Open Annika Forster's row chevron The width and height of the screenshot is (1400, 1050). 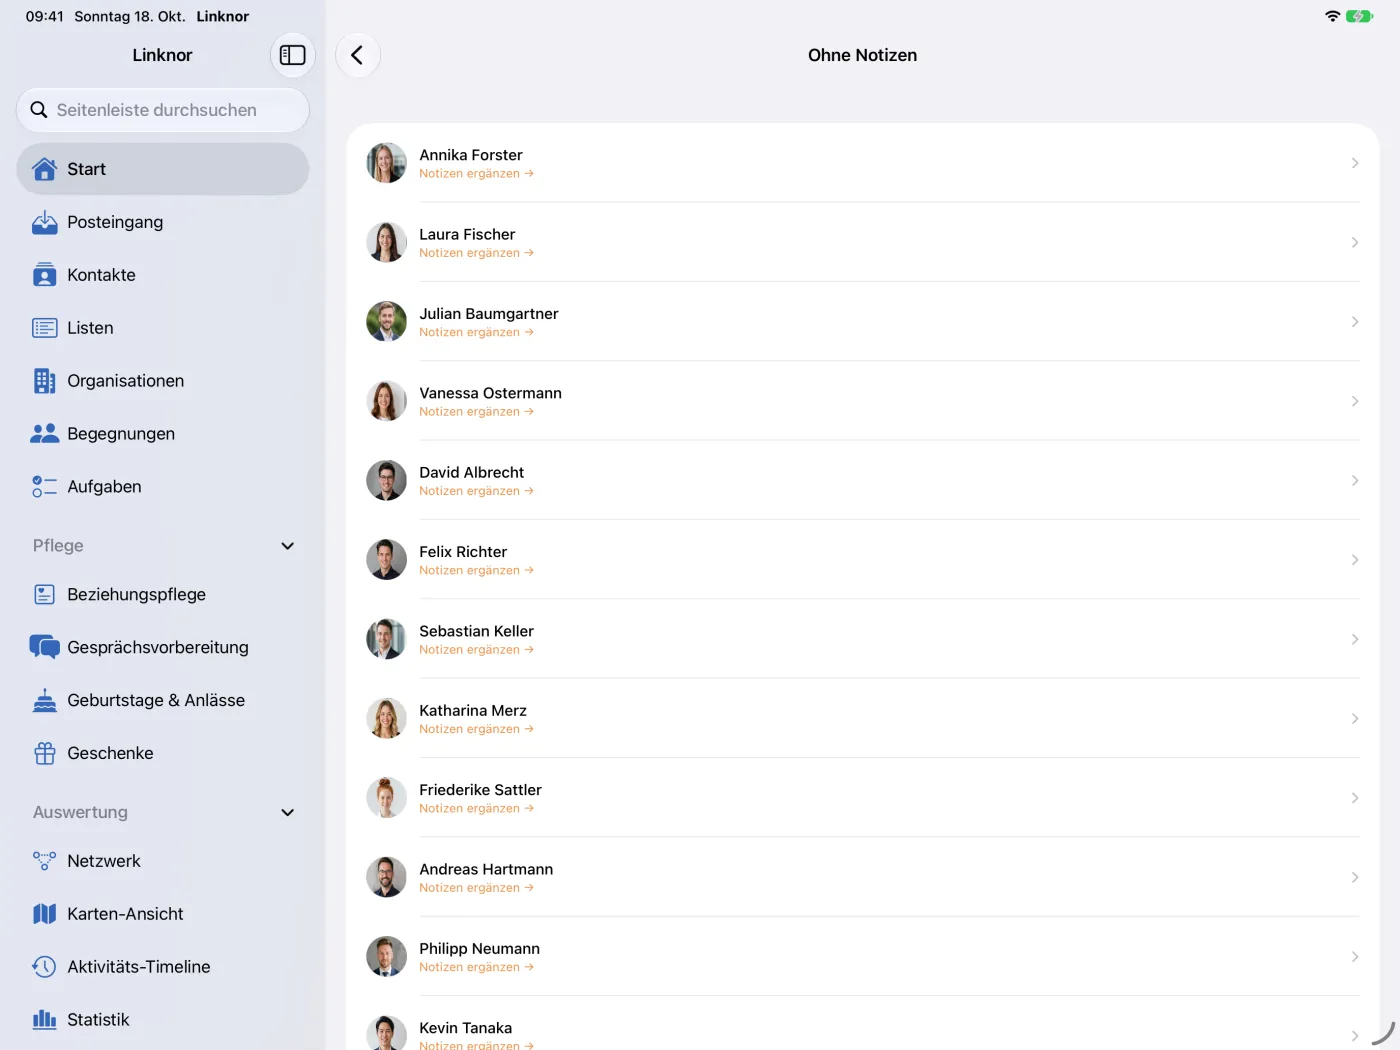(x=1355, y=163)
